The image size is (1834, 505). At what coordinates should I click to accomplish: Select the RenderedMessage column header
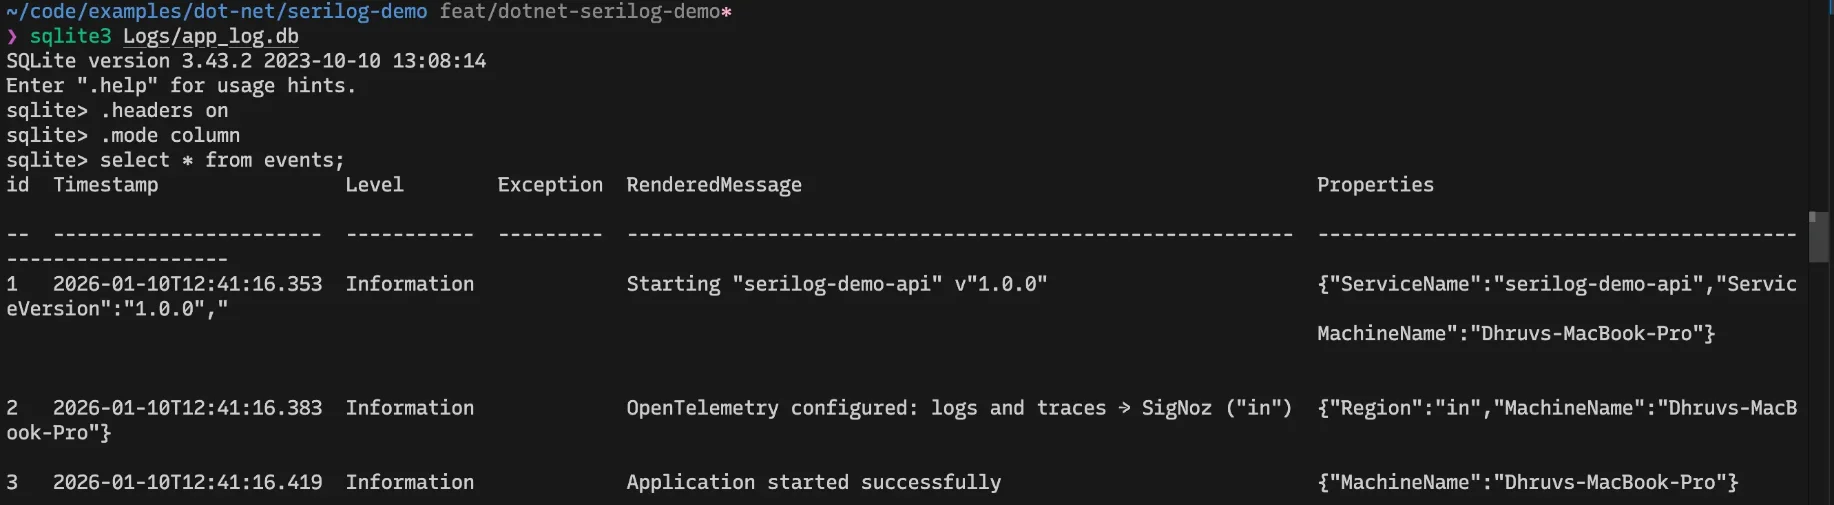714,185
